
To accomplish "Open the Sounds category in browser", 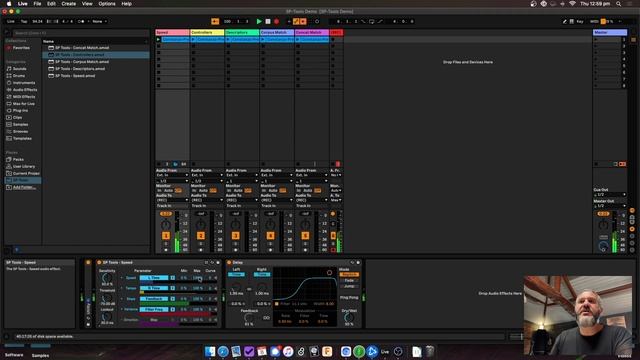I will (19, 69).
